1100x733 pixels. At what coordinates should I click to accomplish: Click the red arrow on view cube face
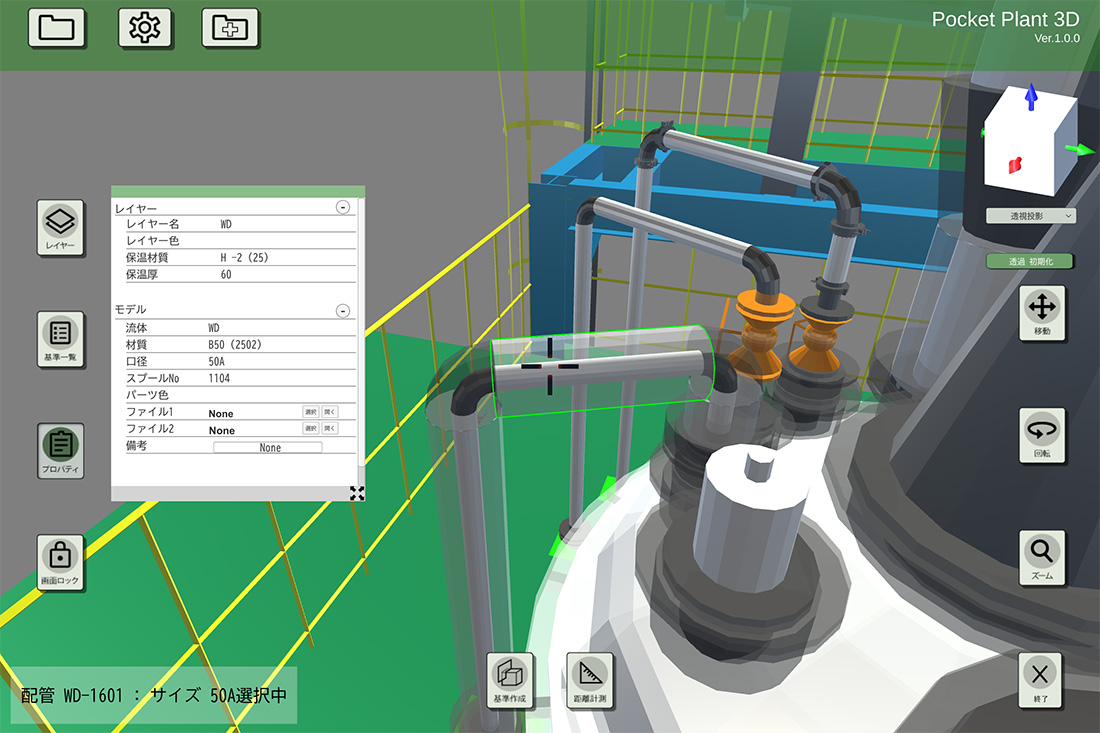pyautogui.click(x=1015, y=165)
